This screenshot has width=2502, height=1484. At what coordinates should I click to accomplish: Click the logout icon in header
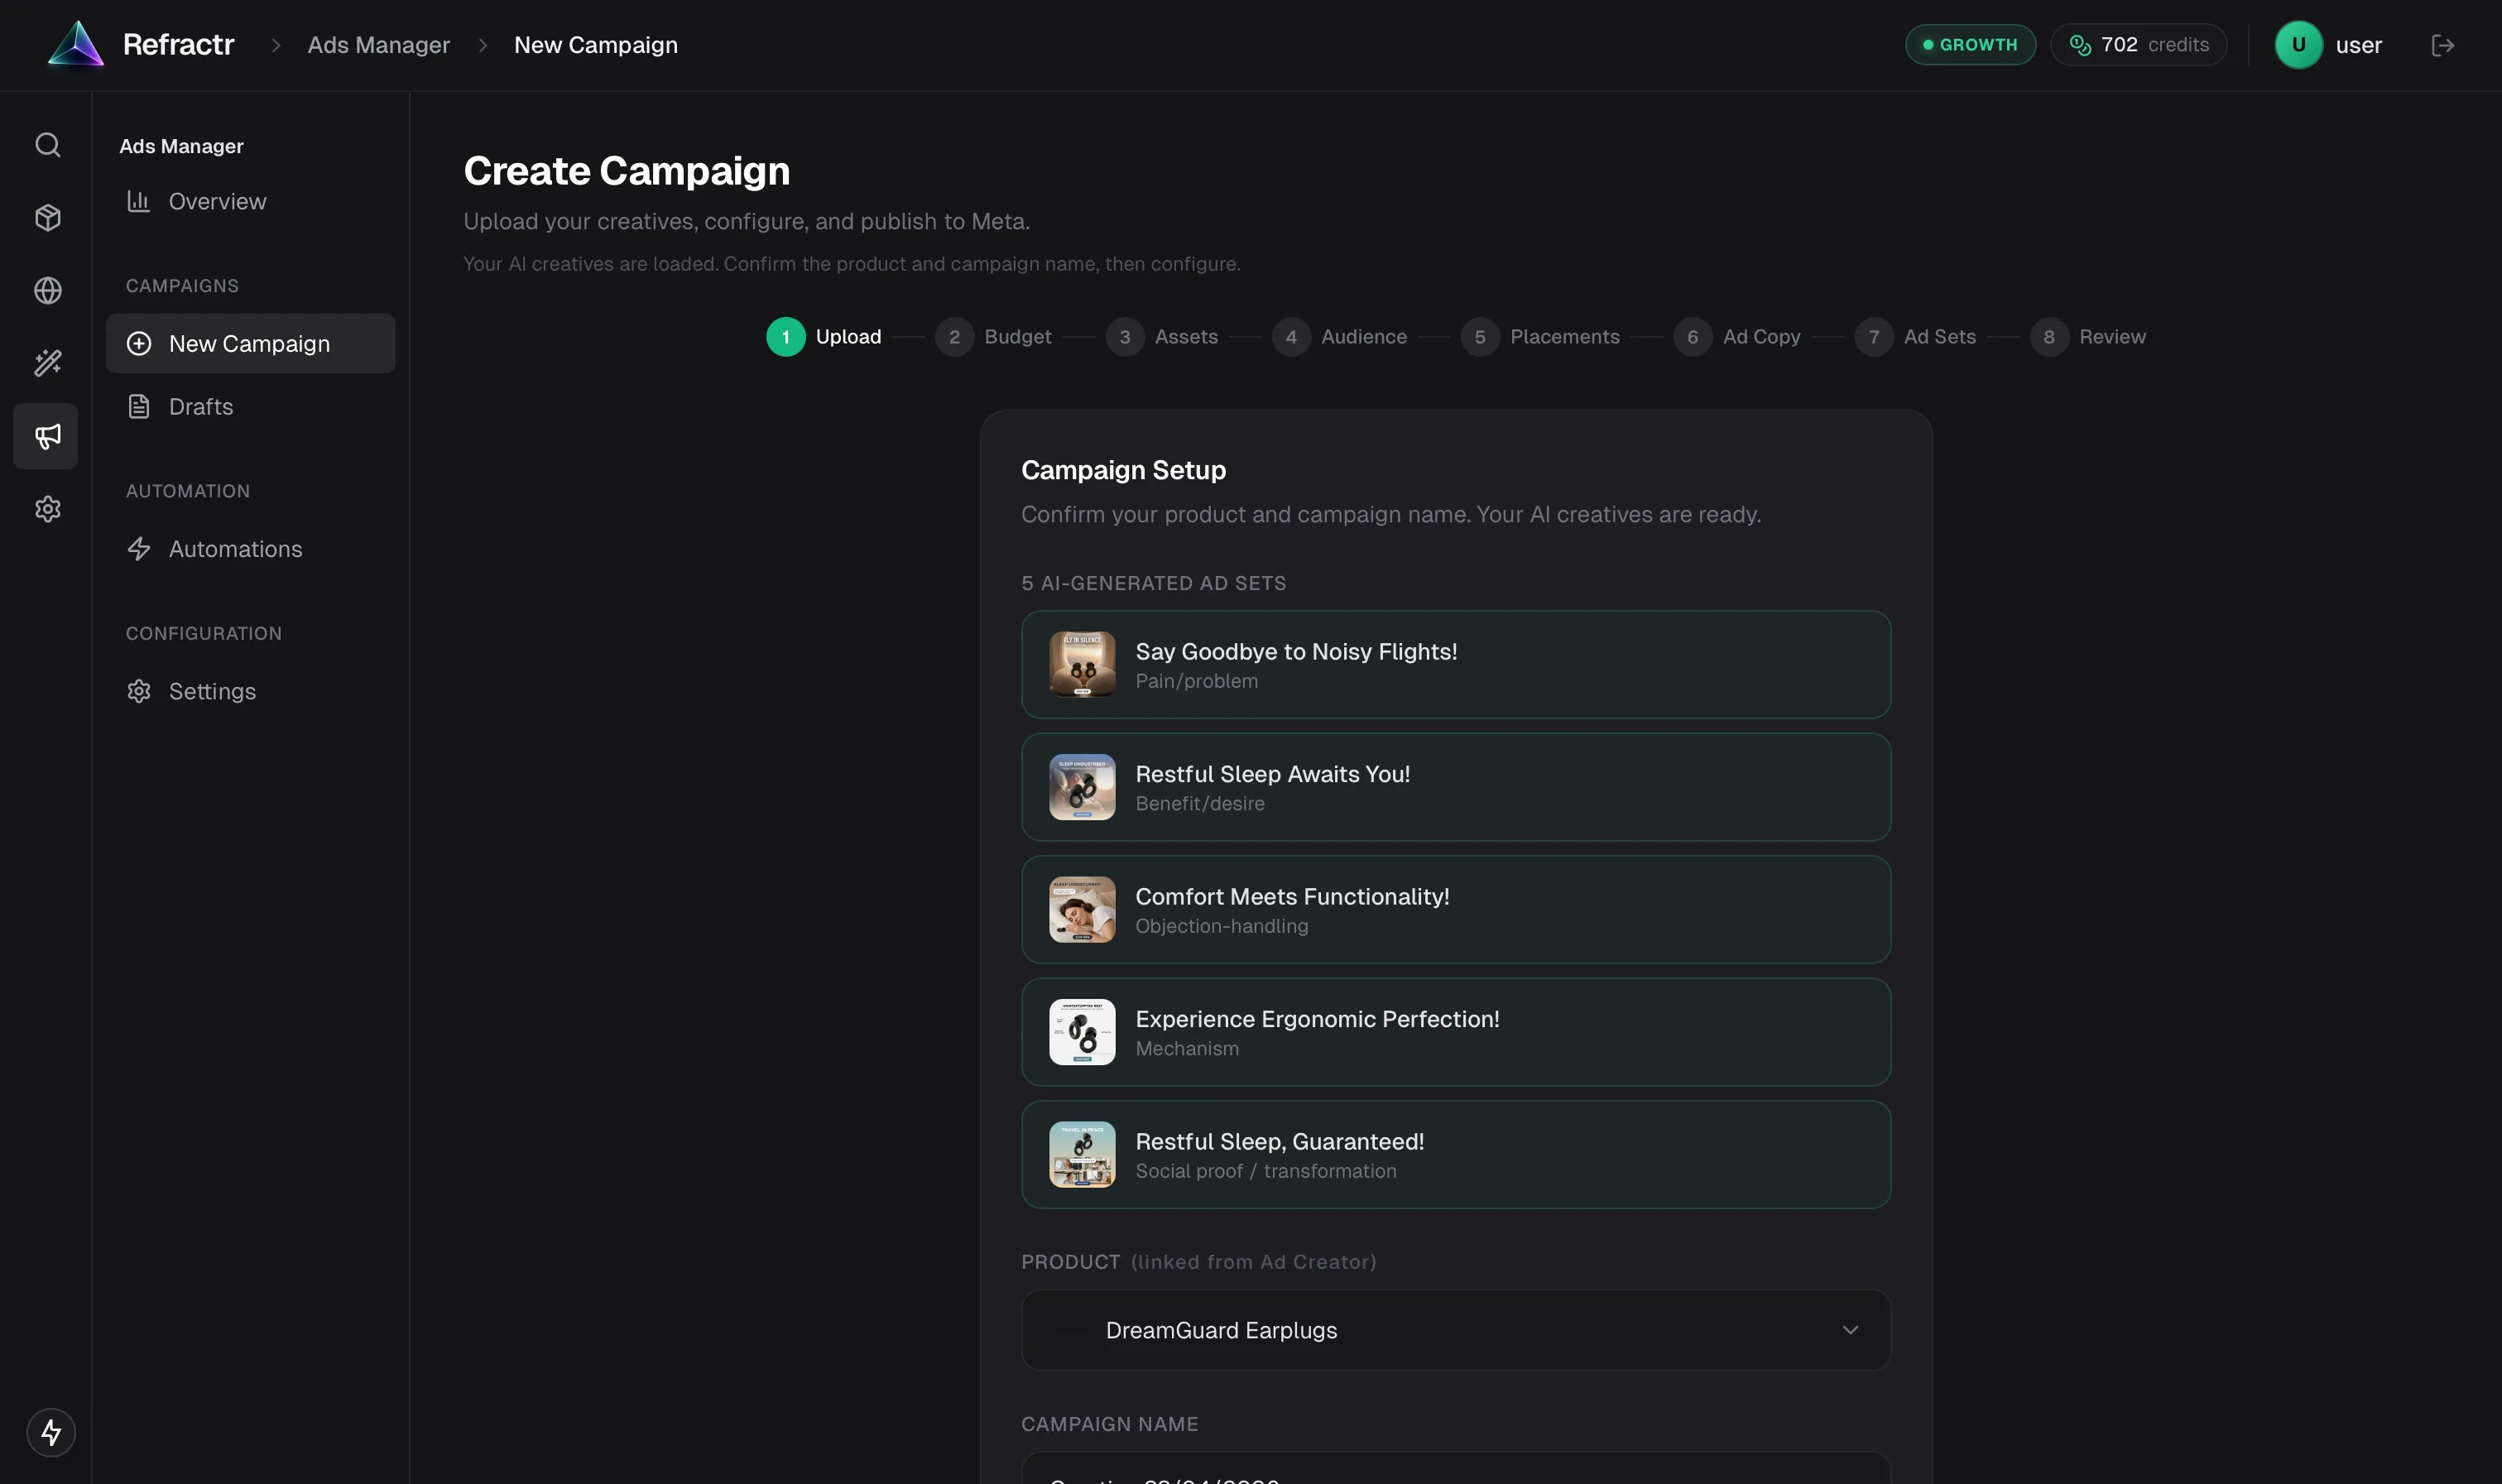[2443, 45]
